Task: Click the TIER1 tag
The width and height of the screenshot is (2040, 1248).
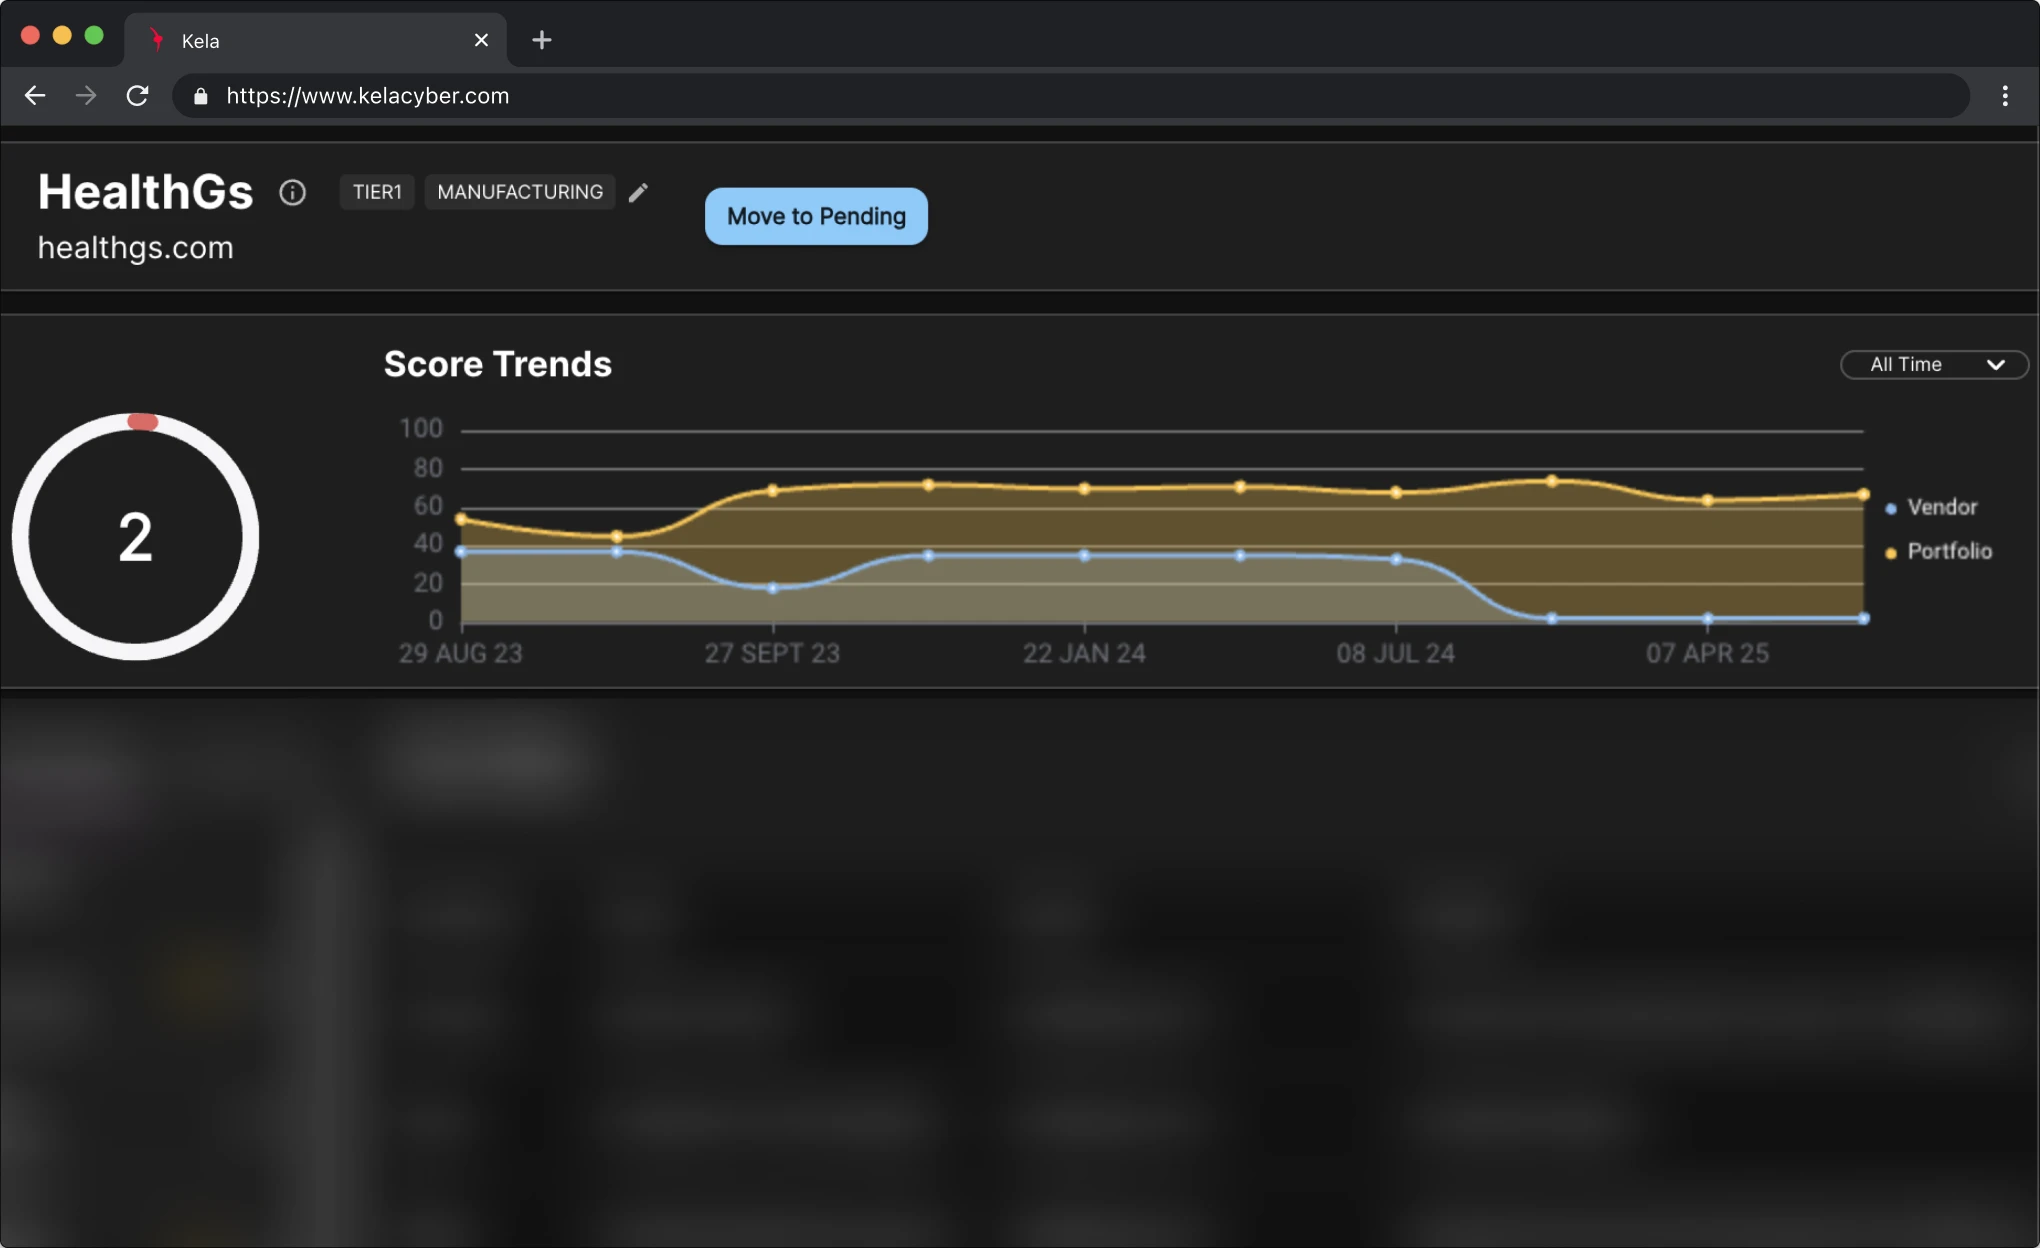Action: [x=377, y=192]
